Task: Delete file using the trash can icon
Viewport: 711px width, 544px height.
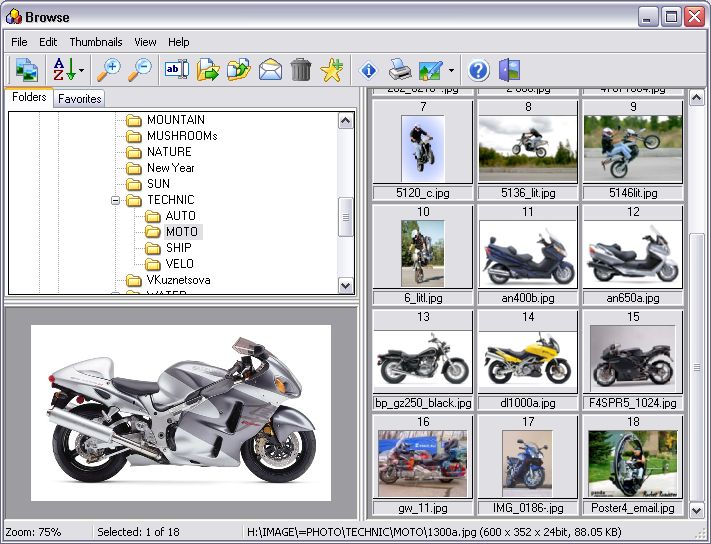Action: (x=301, y=69)
